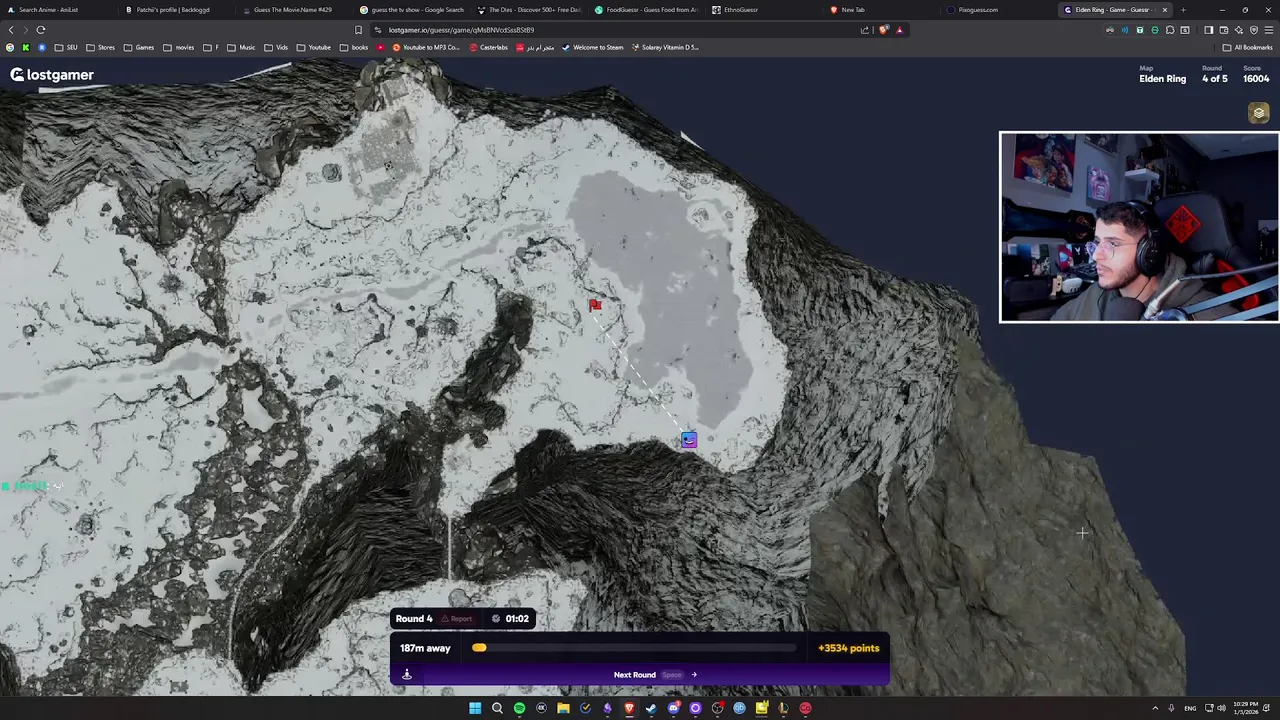Open Brave Shields icon
The image size is (1280, 720).
(884, 30)
